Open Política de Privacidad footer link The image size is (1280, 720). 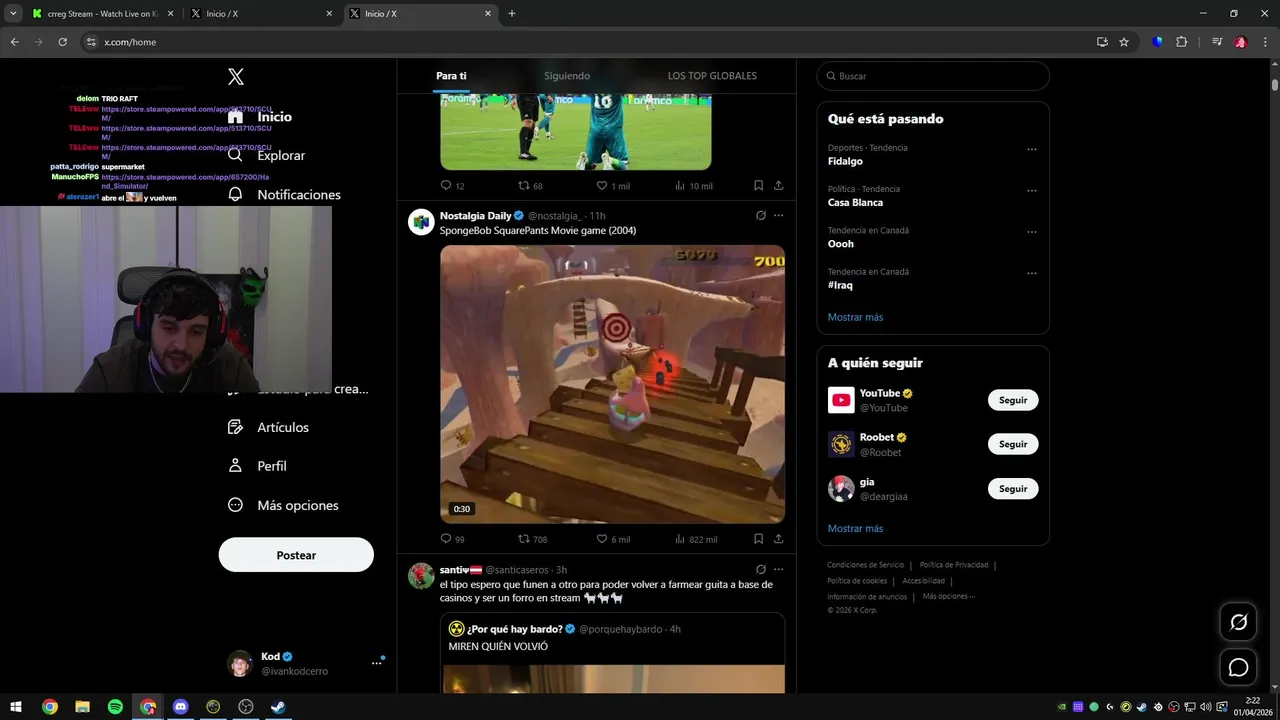[x=954, y=565]
